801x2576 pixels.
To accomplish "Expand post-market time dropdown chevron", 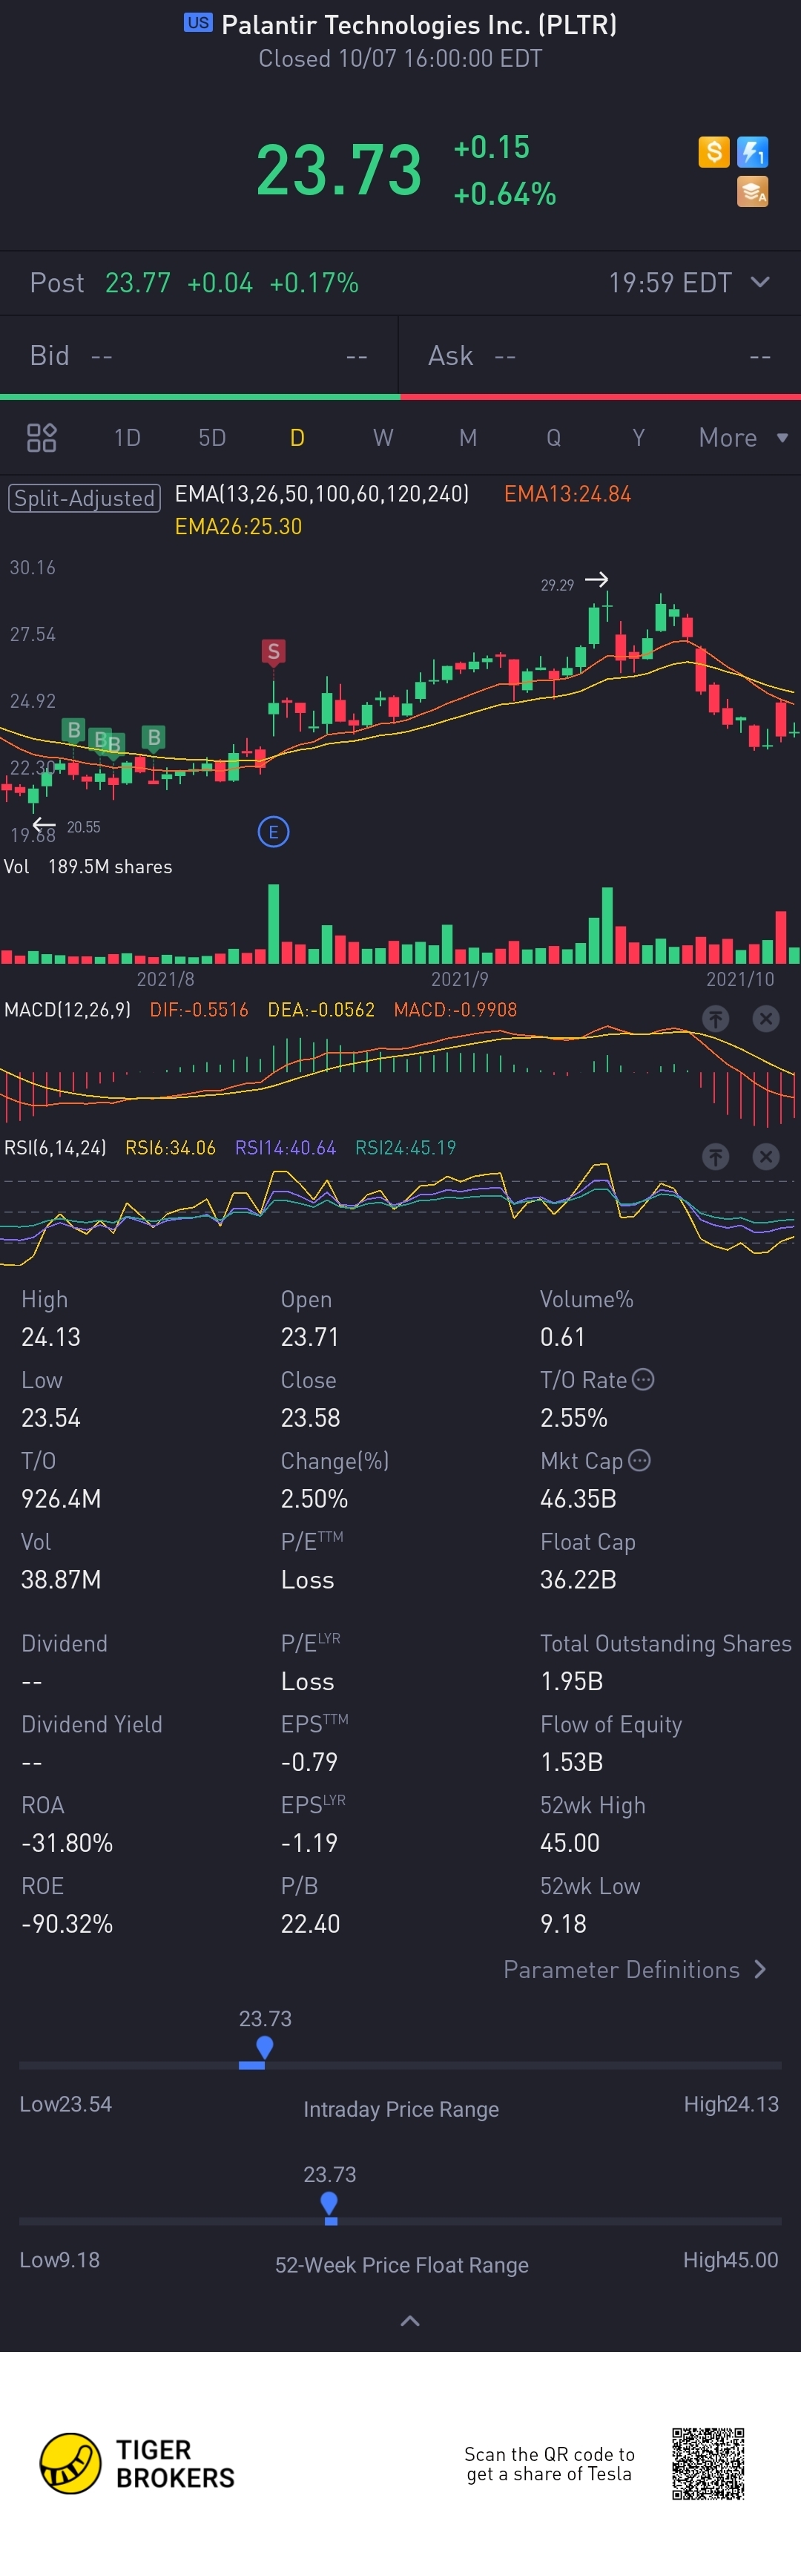I will [760, 282].
